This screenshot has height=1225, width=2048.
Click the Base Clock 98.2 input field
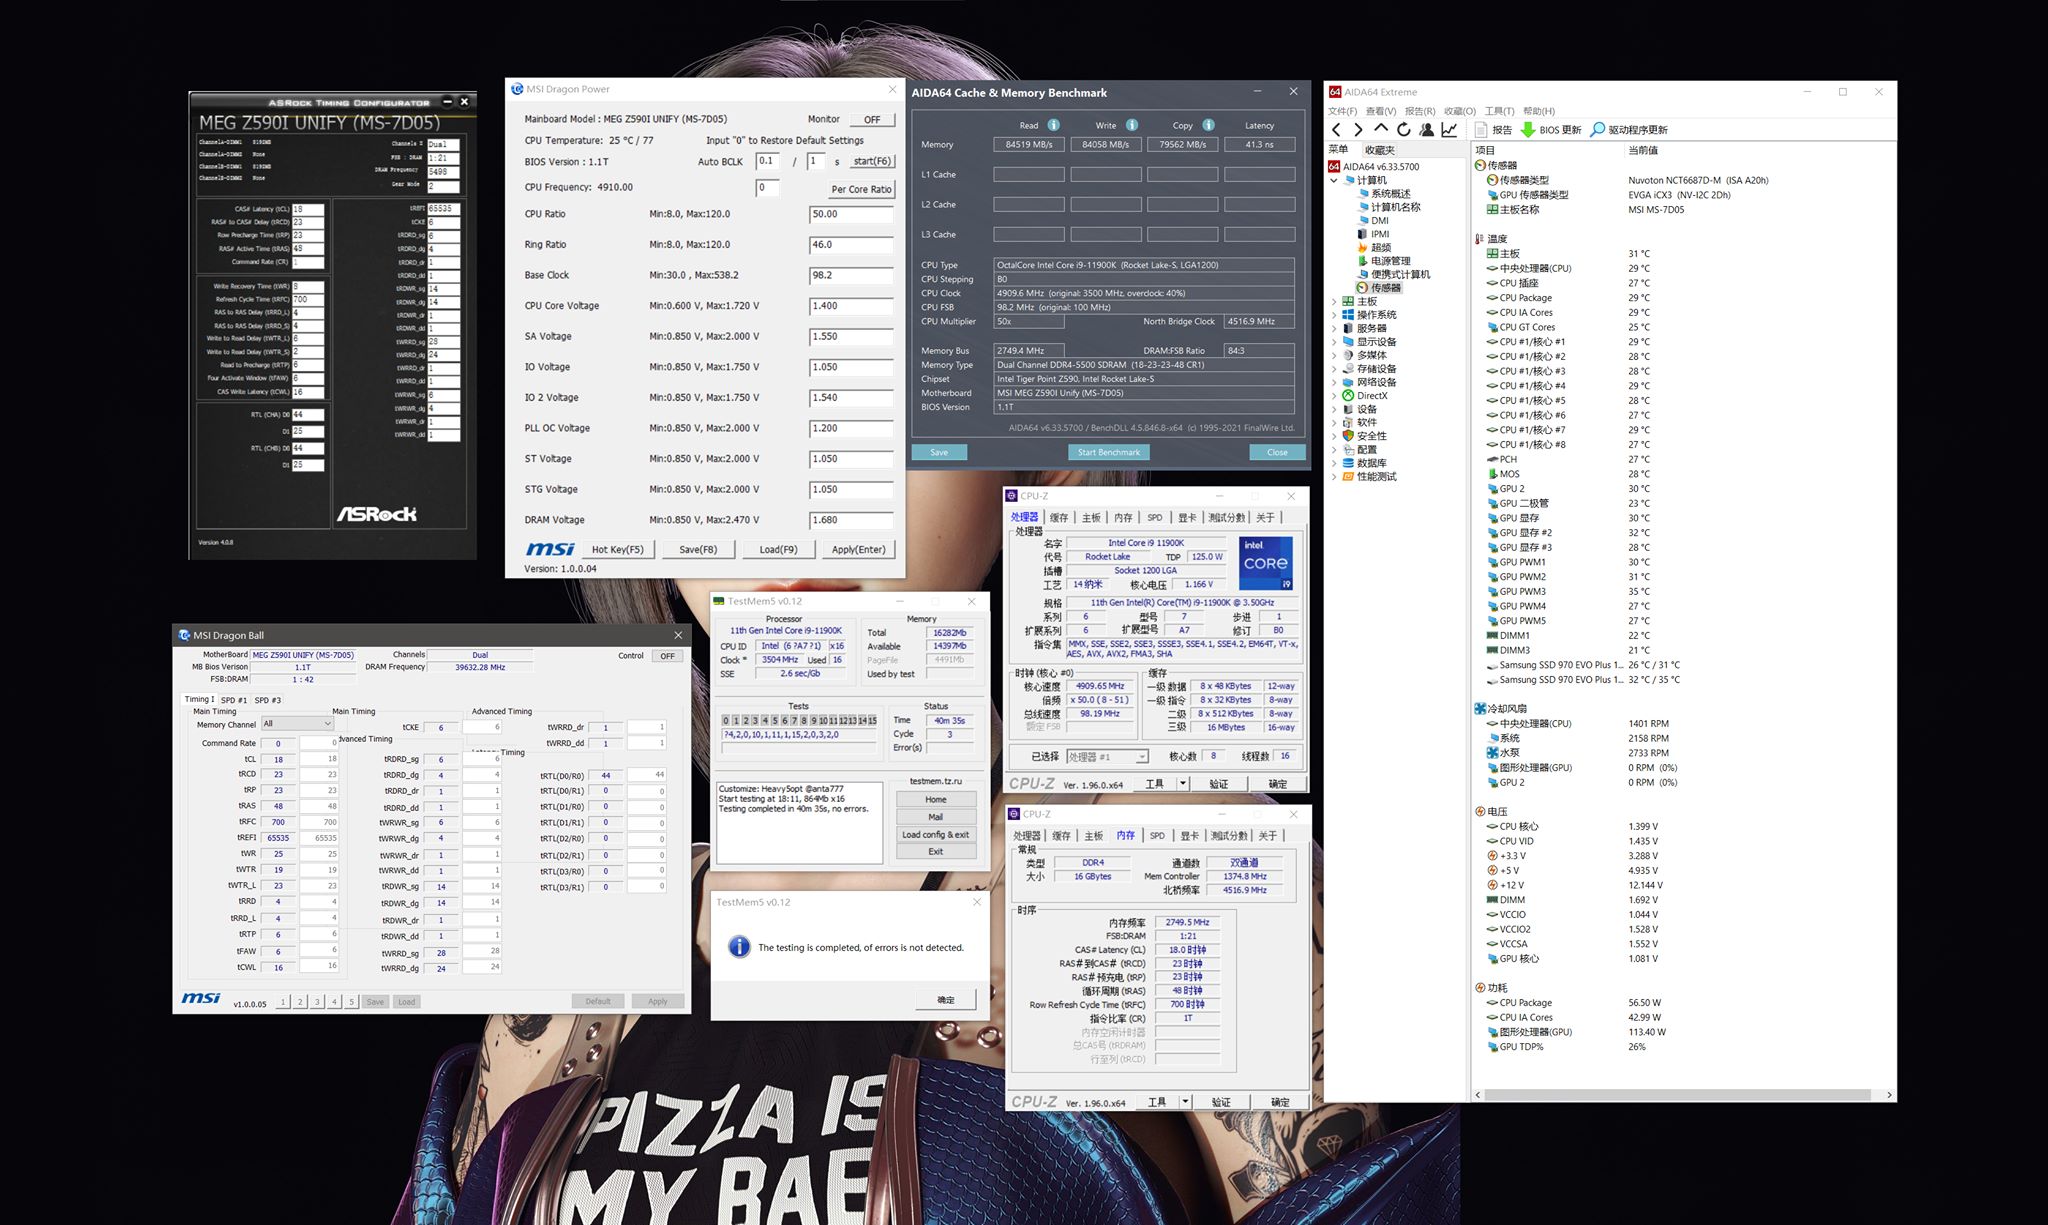(851, 275)
